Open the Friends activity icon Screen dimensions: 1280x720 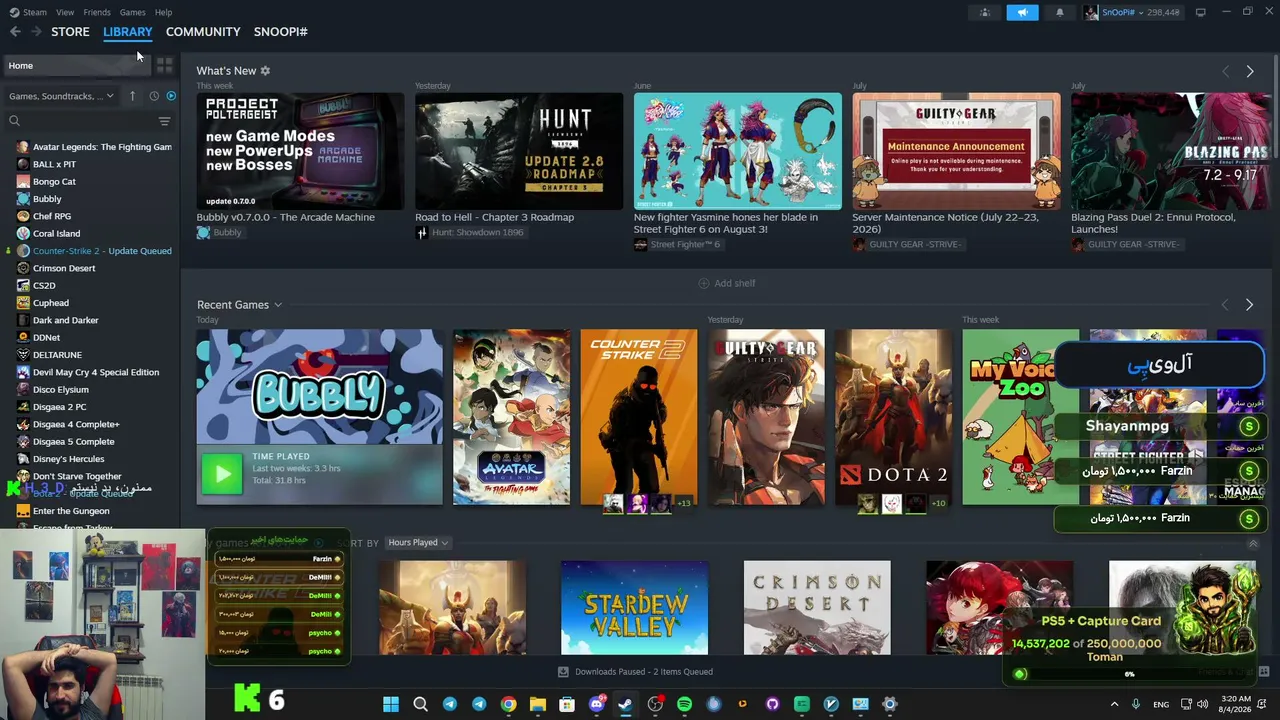point(985,12)
